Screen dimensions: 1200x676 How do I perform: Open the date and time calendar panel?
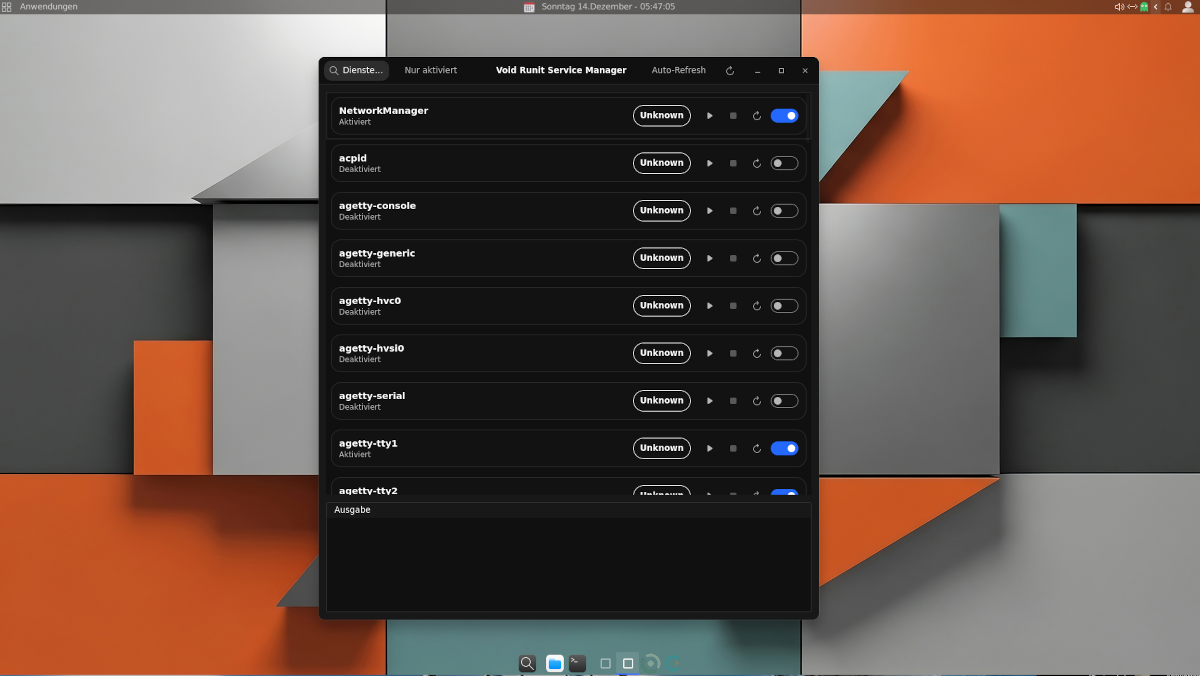point(600,7)
